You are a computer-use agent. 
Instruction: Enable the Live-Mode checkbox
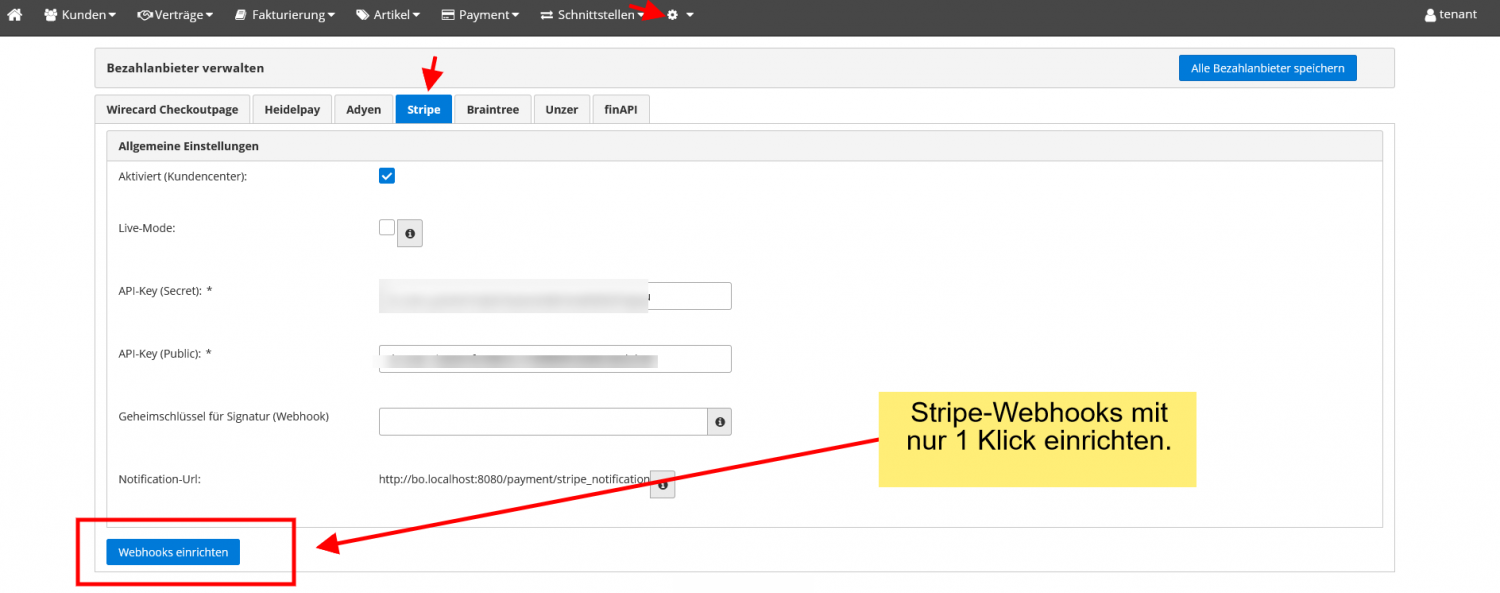click(x=387, y=228)
